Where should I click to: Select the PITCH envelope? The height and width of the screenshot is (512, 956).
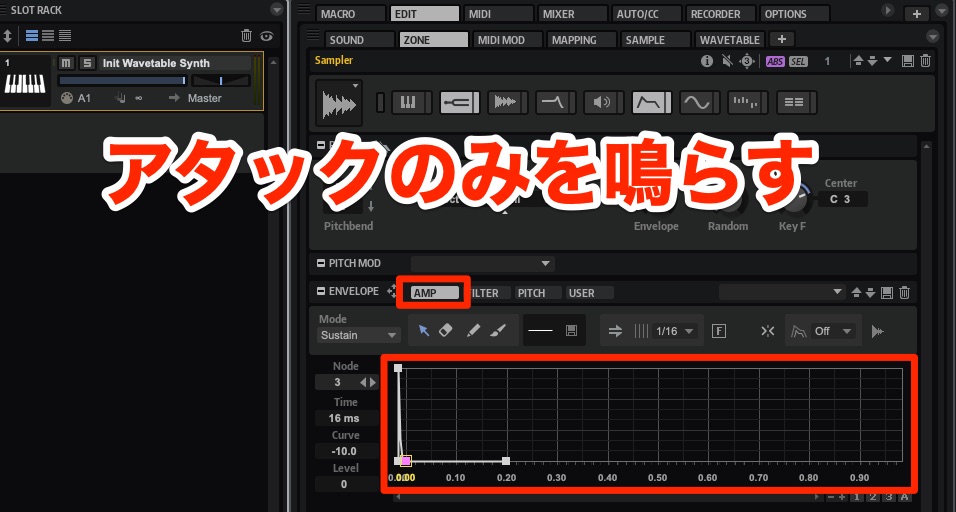pos(538,293)
